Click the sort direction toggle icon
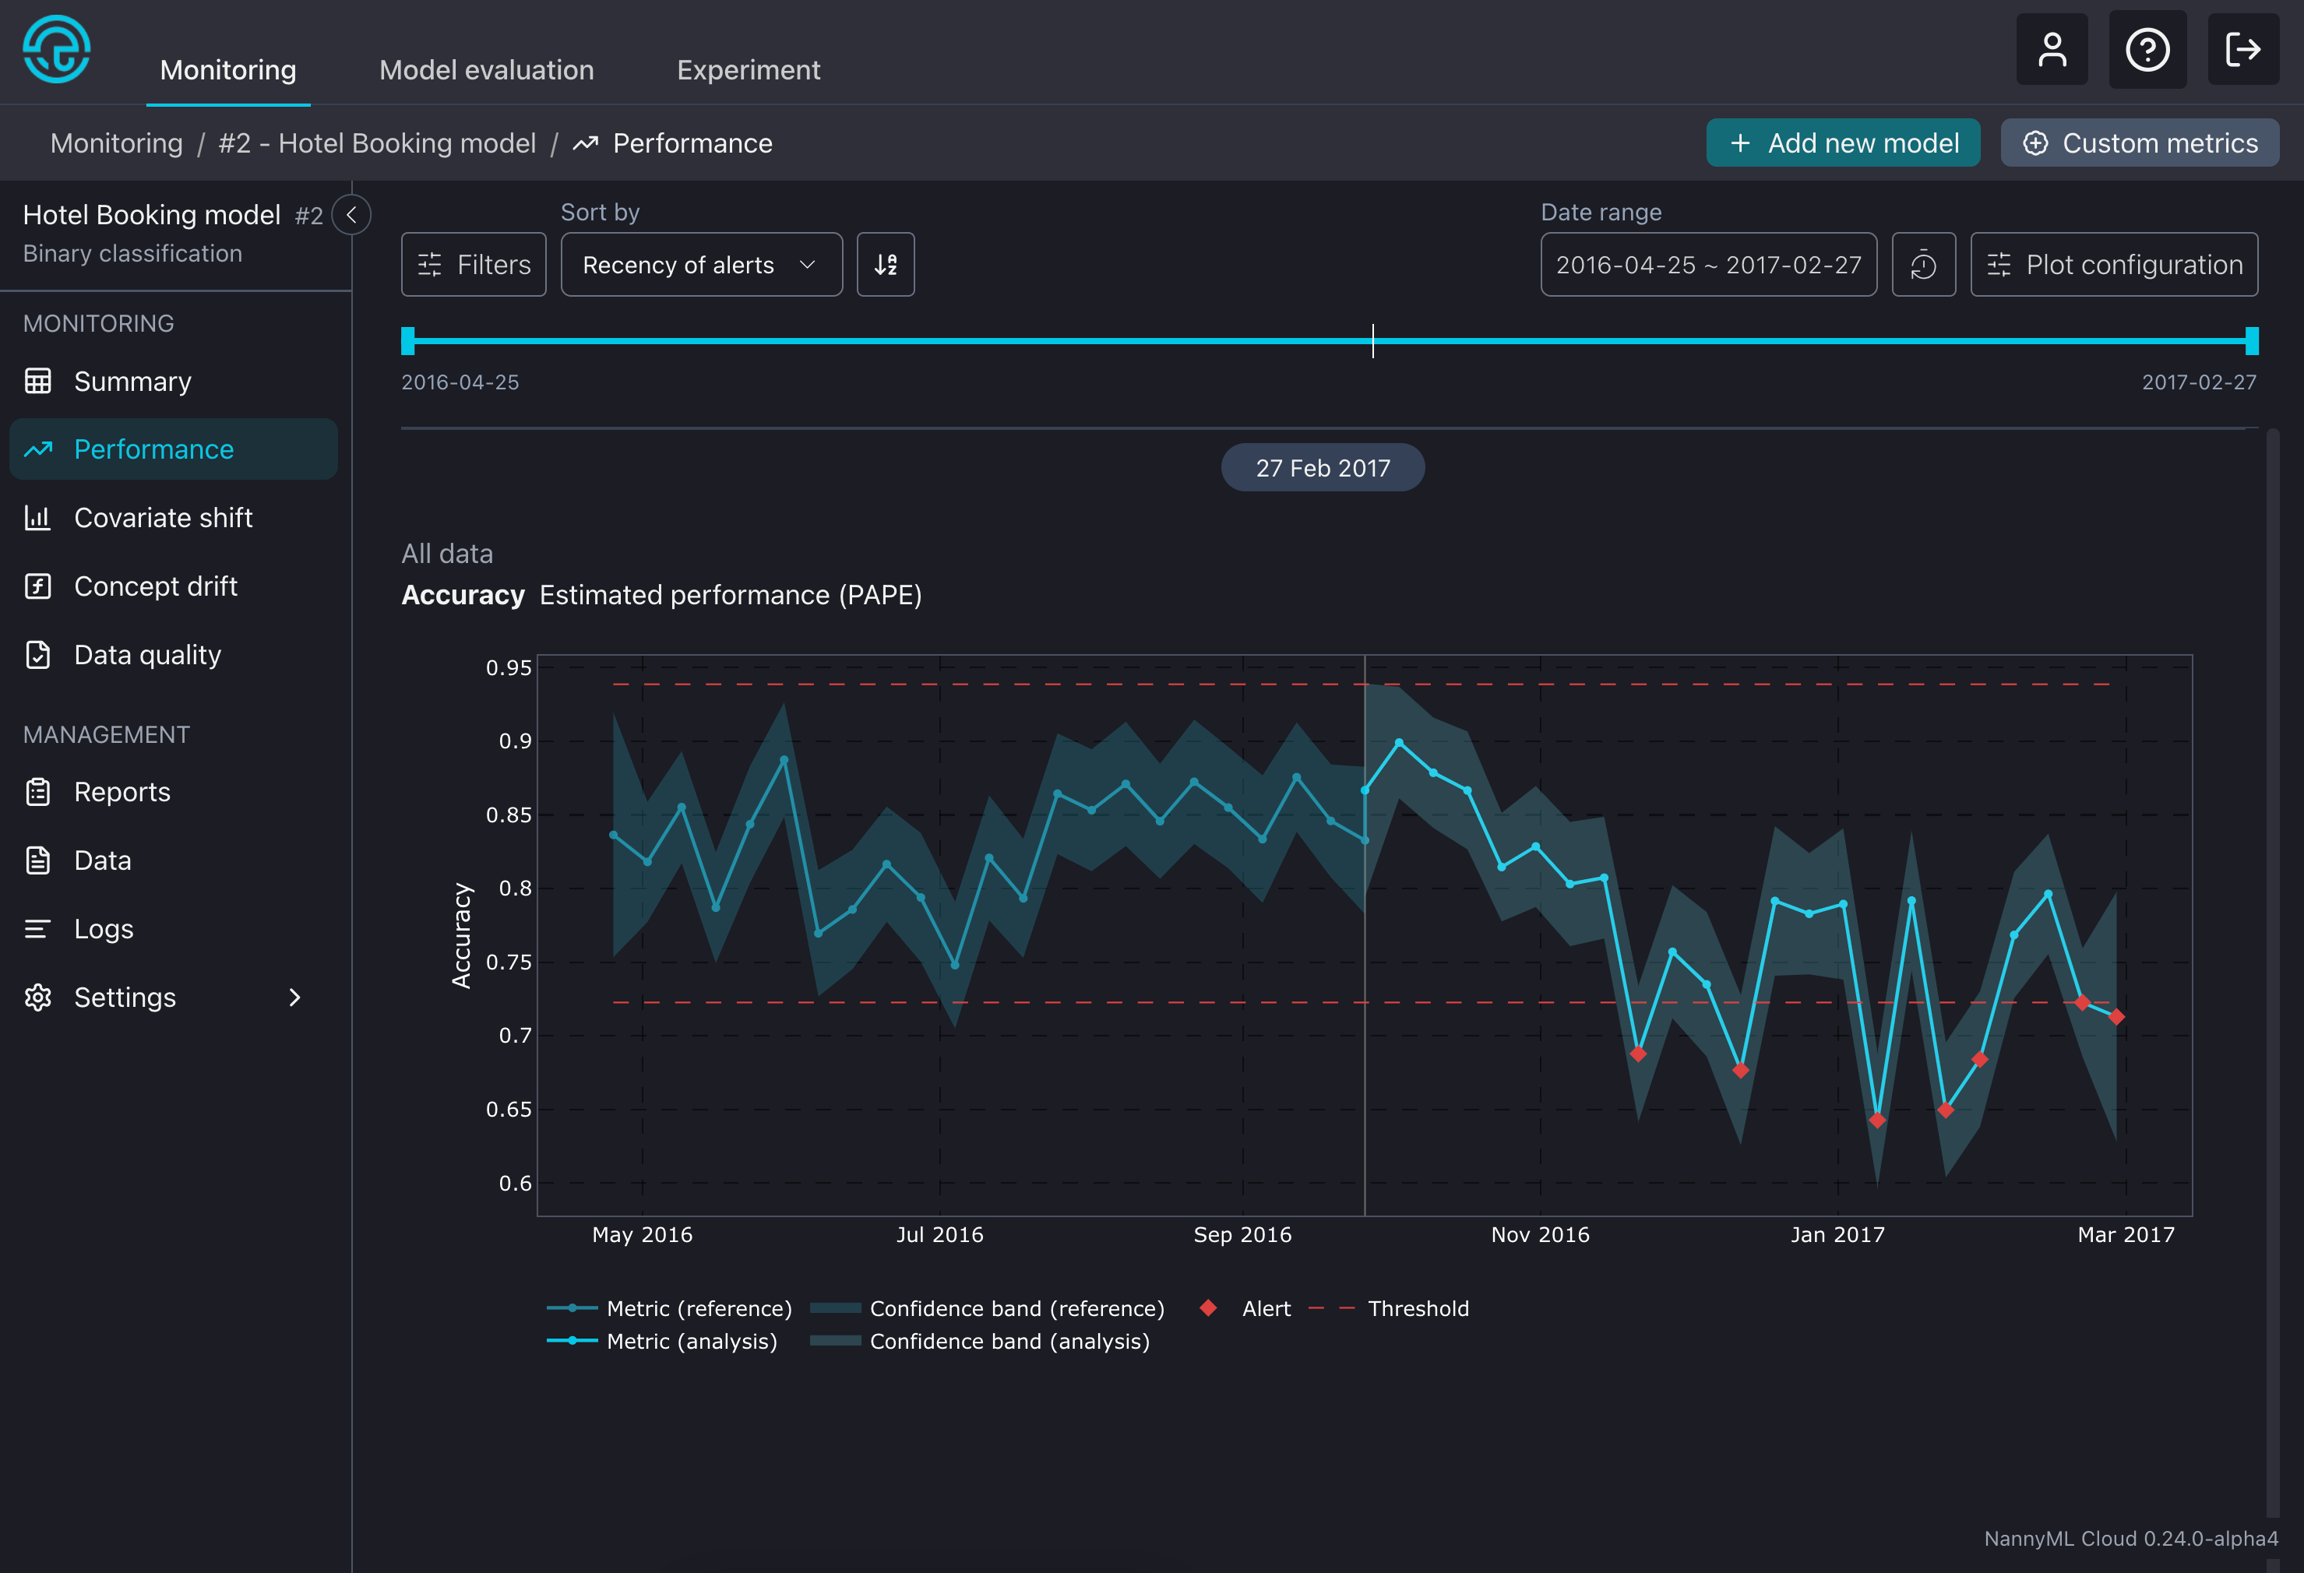The image size is (2304, 1573). 885,264
